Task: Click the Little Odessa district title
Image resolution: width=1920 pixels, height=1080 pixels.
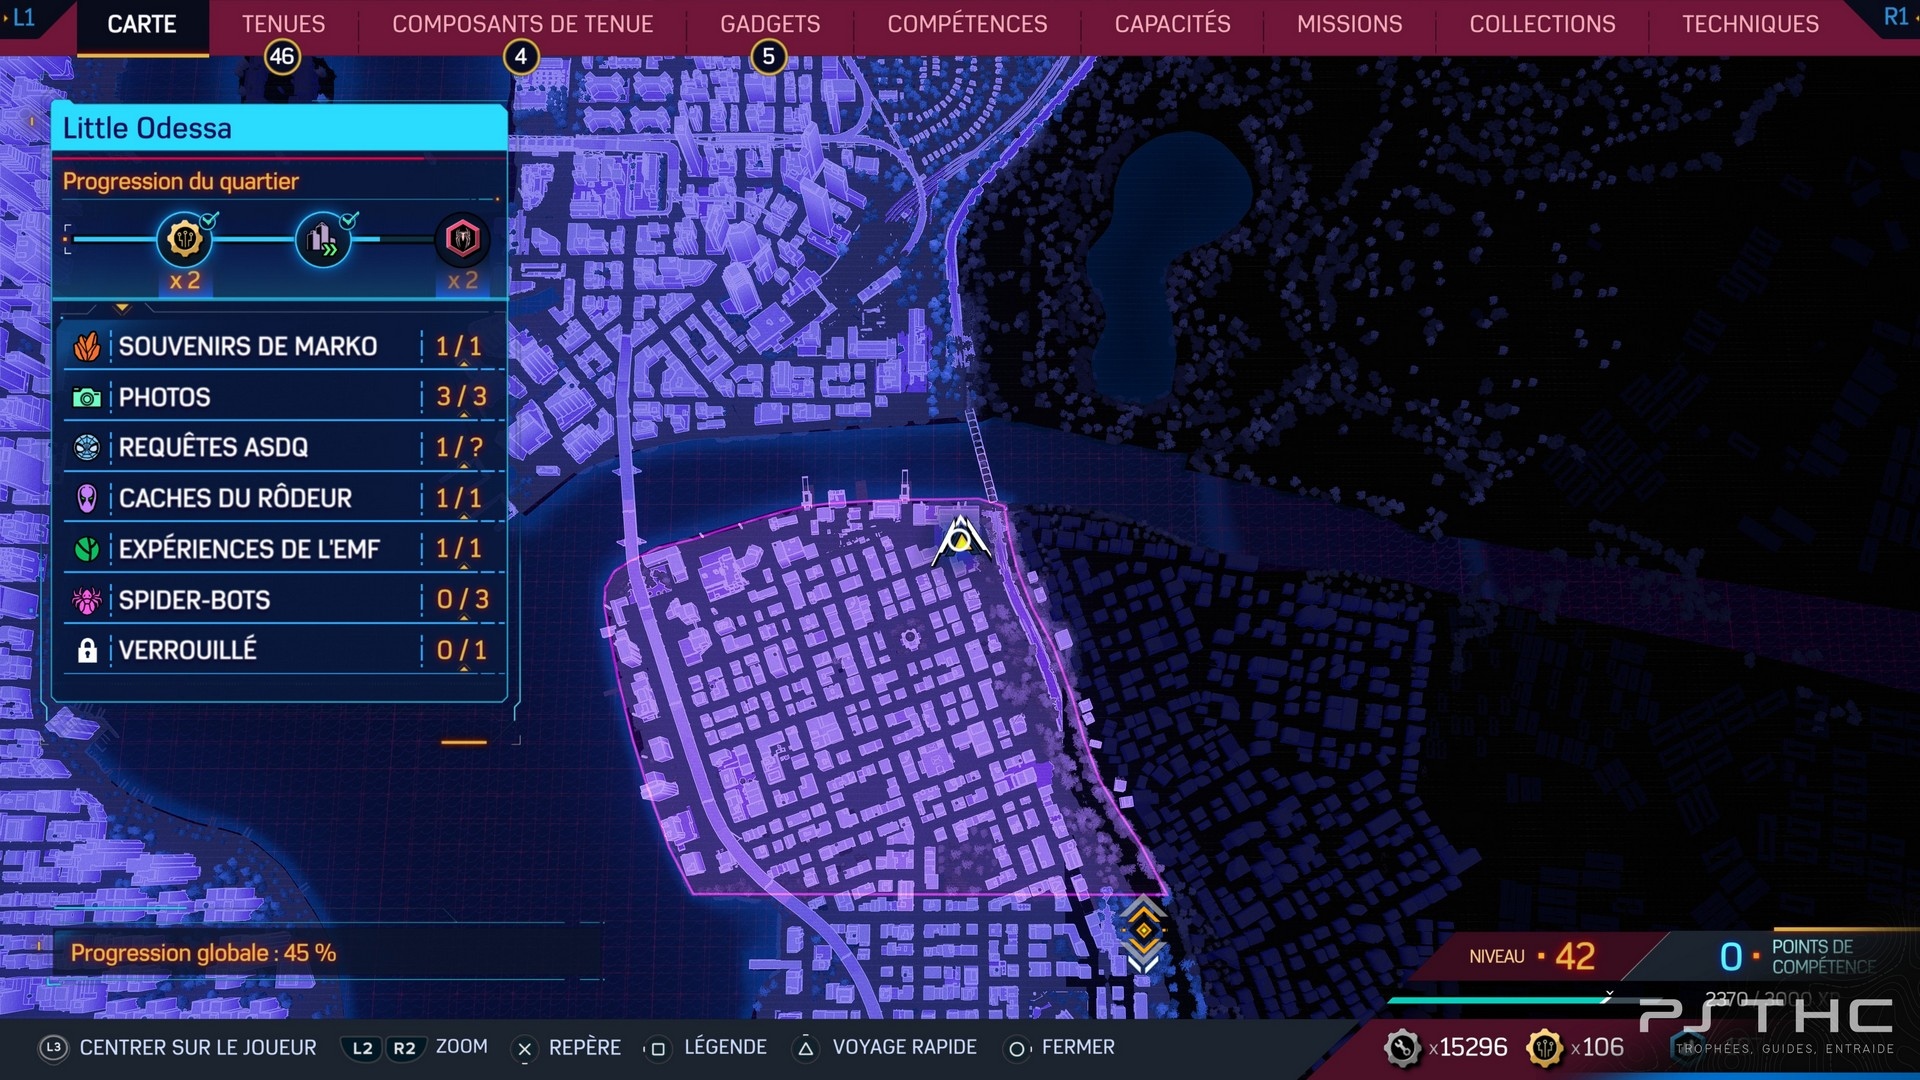Action: pyautogui.click(x=147, y=128)
